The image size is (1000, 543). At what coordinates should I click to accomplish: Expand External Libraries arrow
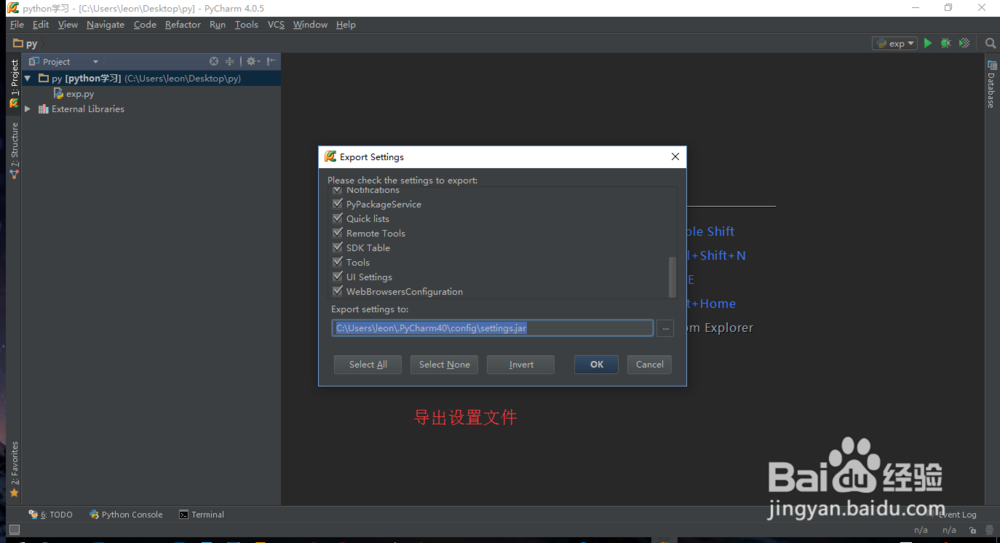pos(27,109)
